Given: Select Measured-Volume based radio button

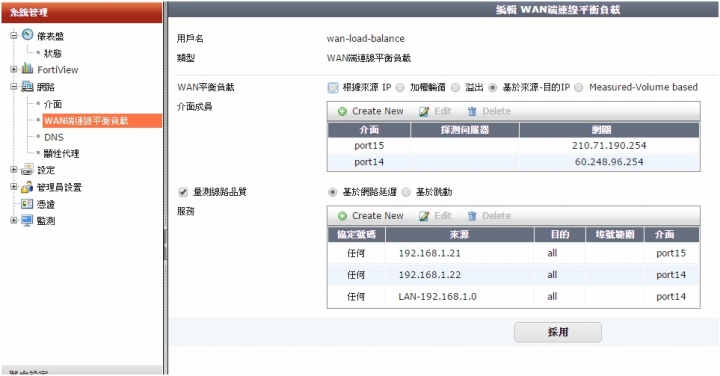Looking at the screenshot, I should pyautogui.click(x=579, y=87).
